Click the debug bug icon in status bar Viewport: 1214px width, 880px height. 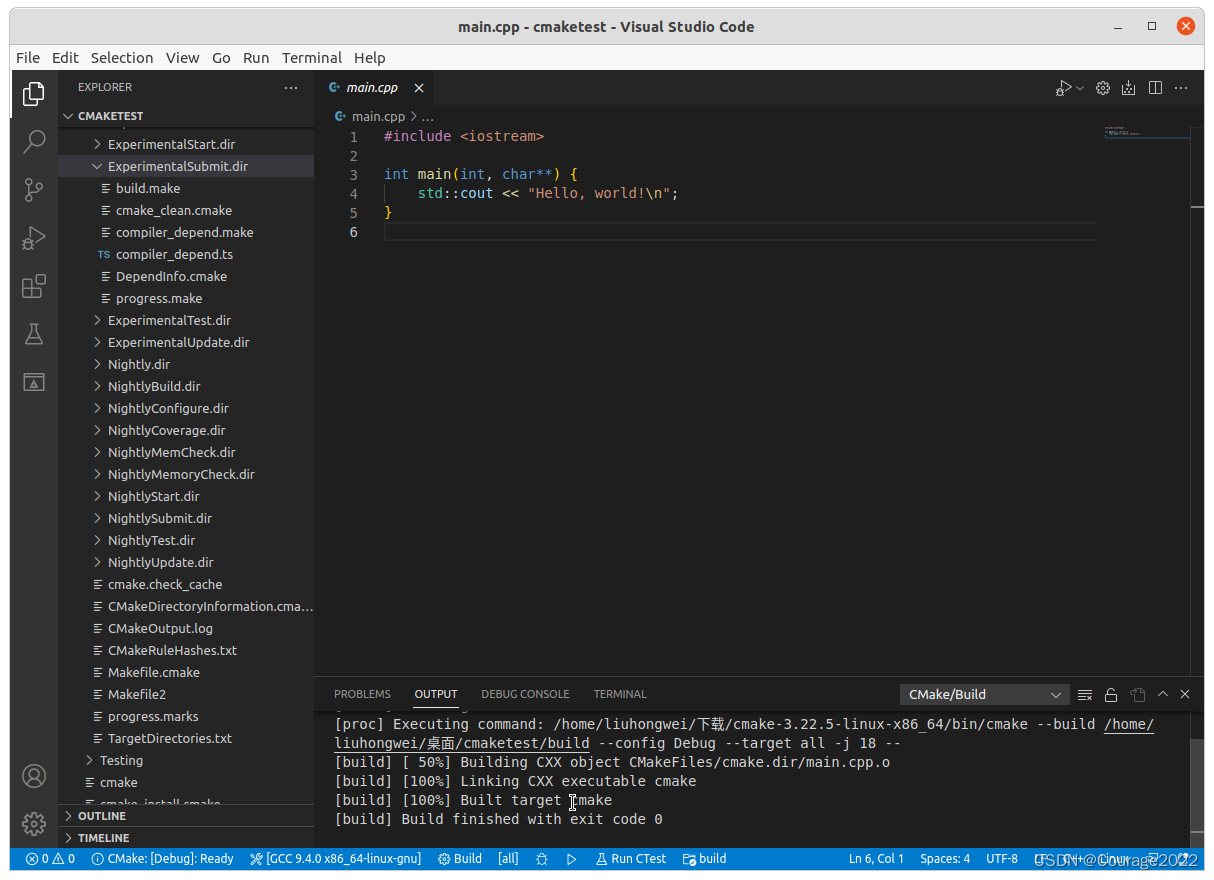click(x=542, y=859)
